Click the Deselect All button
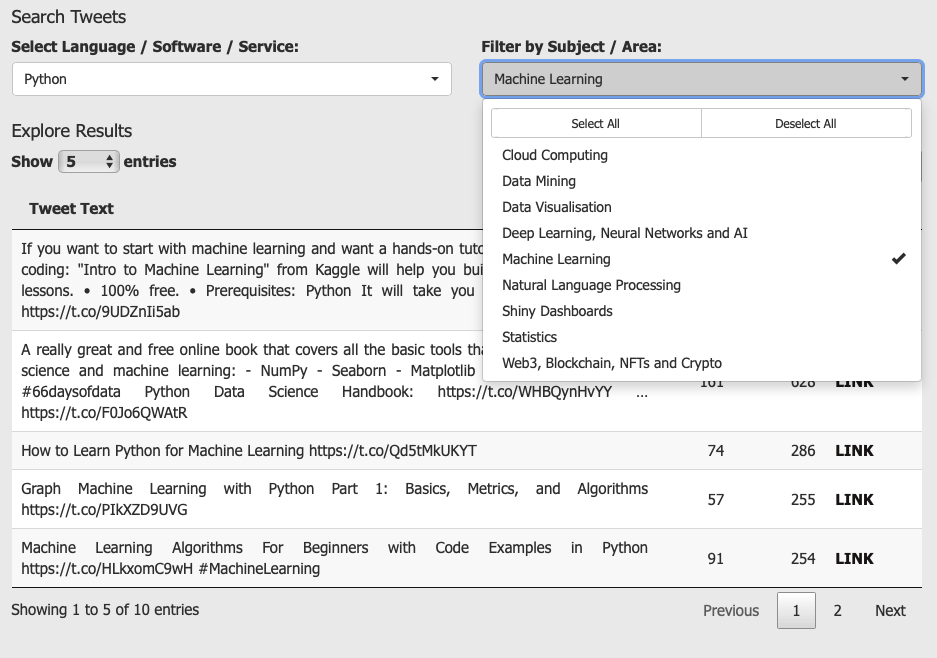 (806, 122)
